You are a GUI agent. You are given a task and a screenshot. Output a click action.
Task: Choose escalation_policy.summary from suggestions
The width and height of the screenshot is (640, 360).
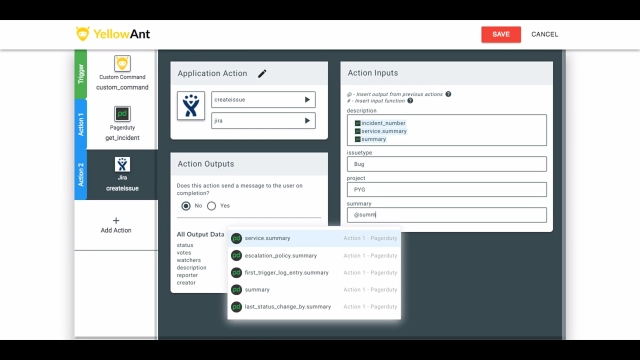(x=314, y=256)
